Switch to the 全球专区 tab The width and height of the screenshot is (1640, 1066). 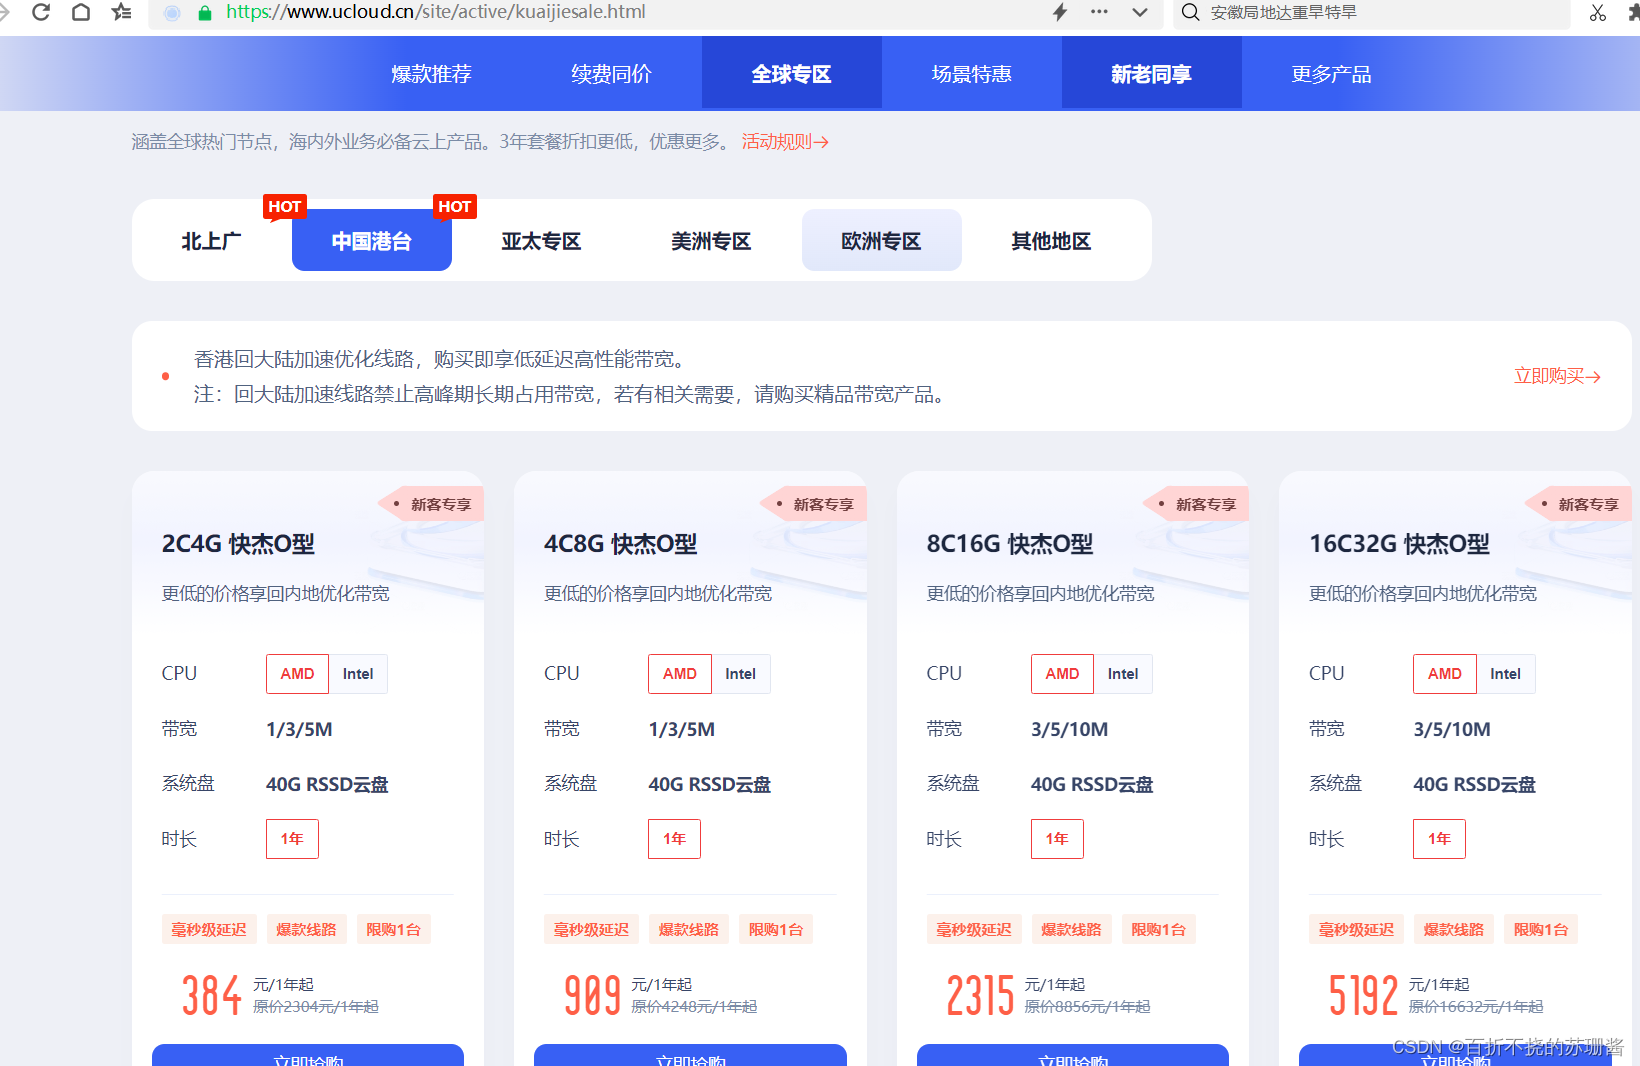(791, 73)
